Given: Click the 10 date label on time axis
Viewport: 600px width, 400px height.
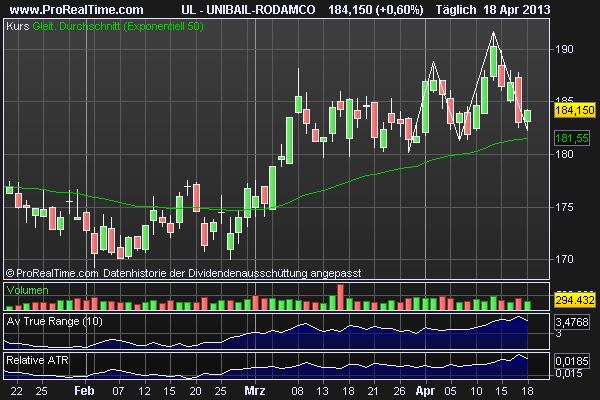Looking at the screenshot, I should point(476,391).
